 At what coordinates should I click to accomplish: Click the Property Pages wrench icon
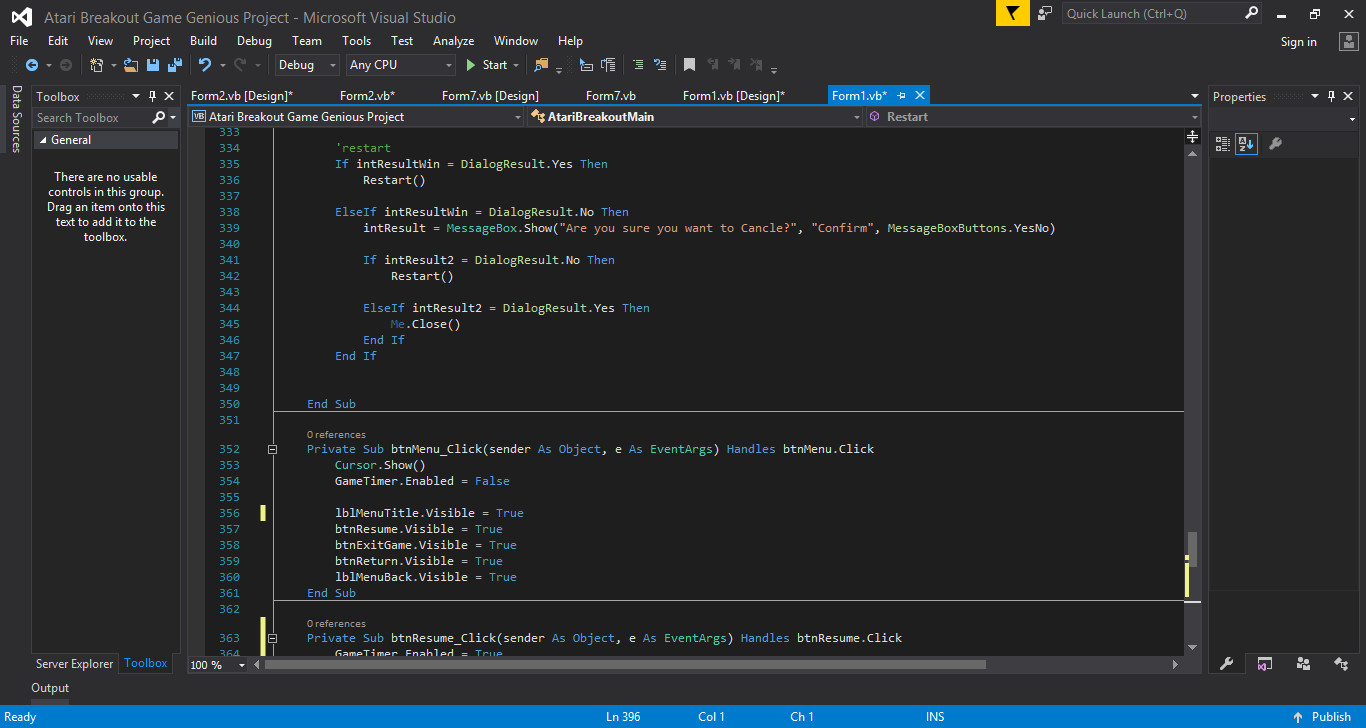1275,144
